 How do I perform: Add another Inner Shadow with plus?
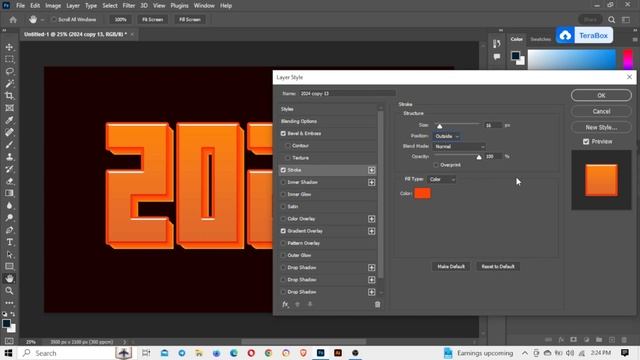pos(371,182)
